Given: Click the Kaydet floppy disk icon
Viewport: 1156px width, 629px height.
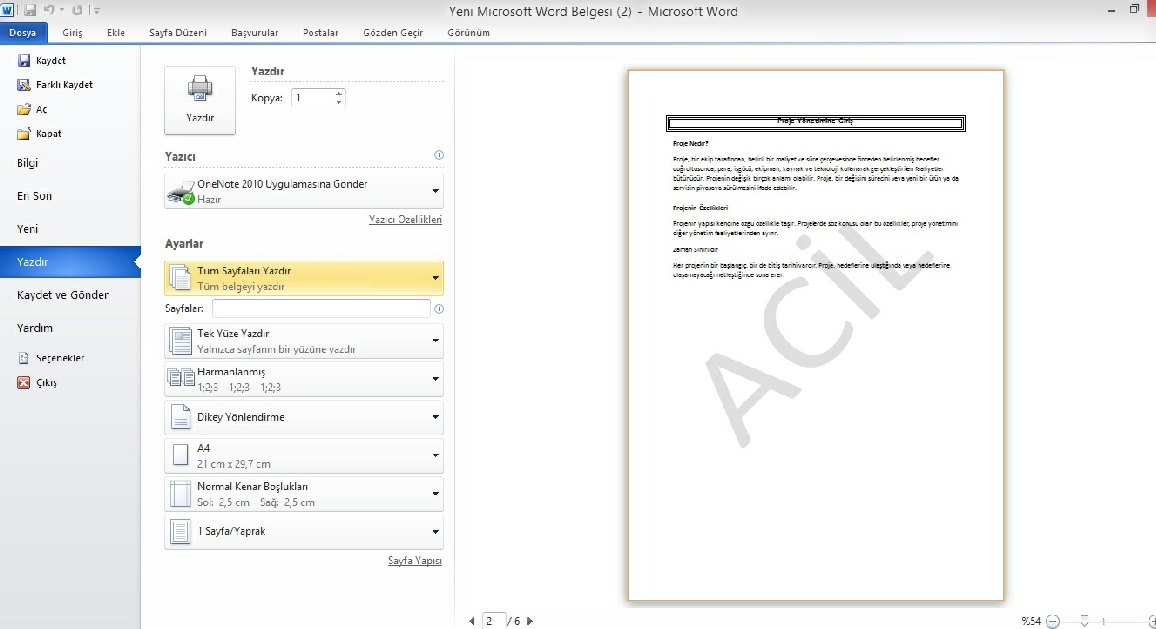Looking at the screenshot, I should 24,60.
